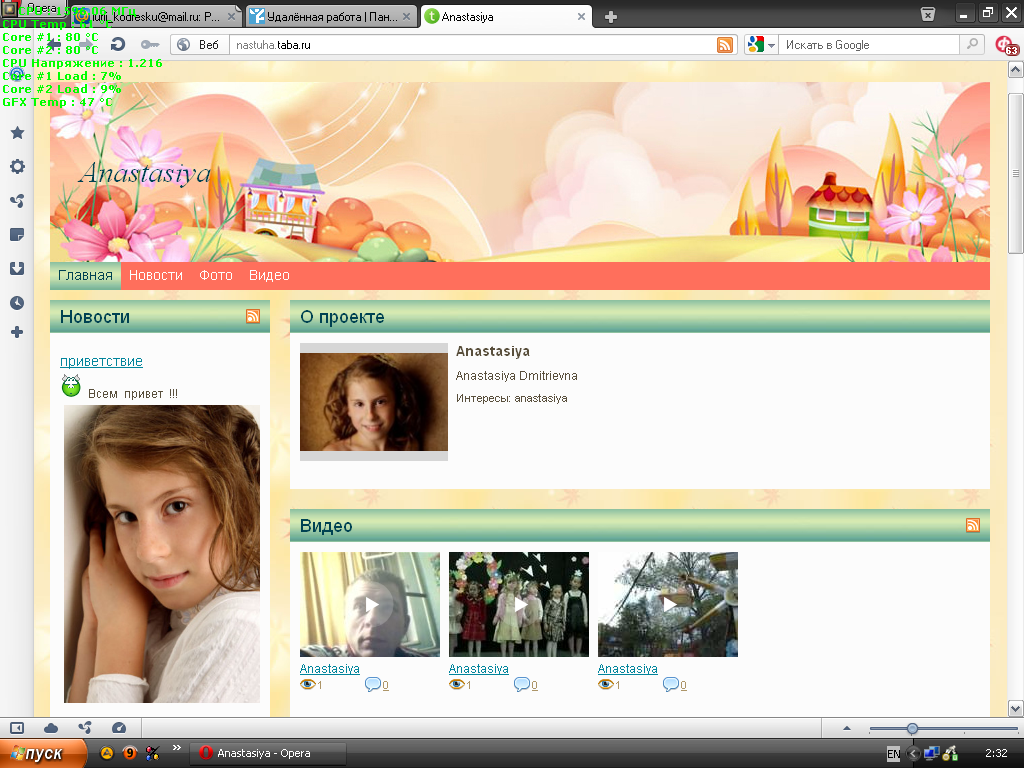Viewport: 1024px width, 768px height.
Task: Open search engine dropdown next to Google icon
Action: [x=771, y=45]
